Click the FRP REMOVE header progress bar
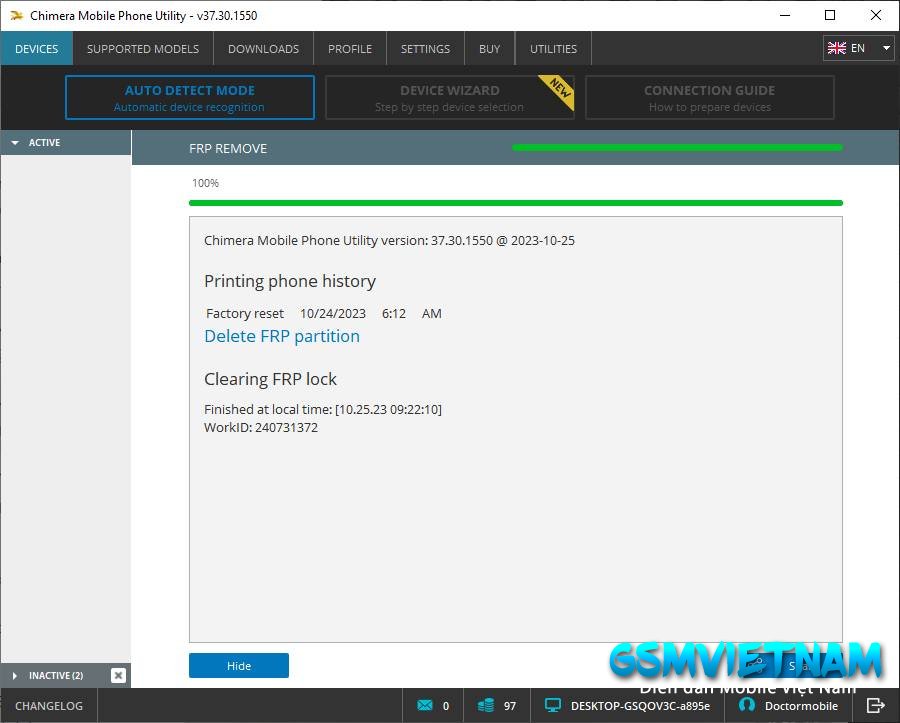Viewport: 900px width, 723px height. [677, 147]
